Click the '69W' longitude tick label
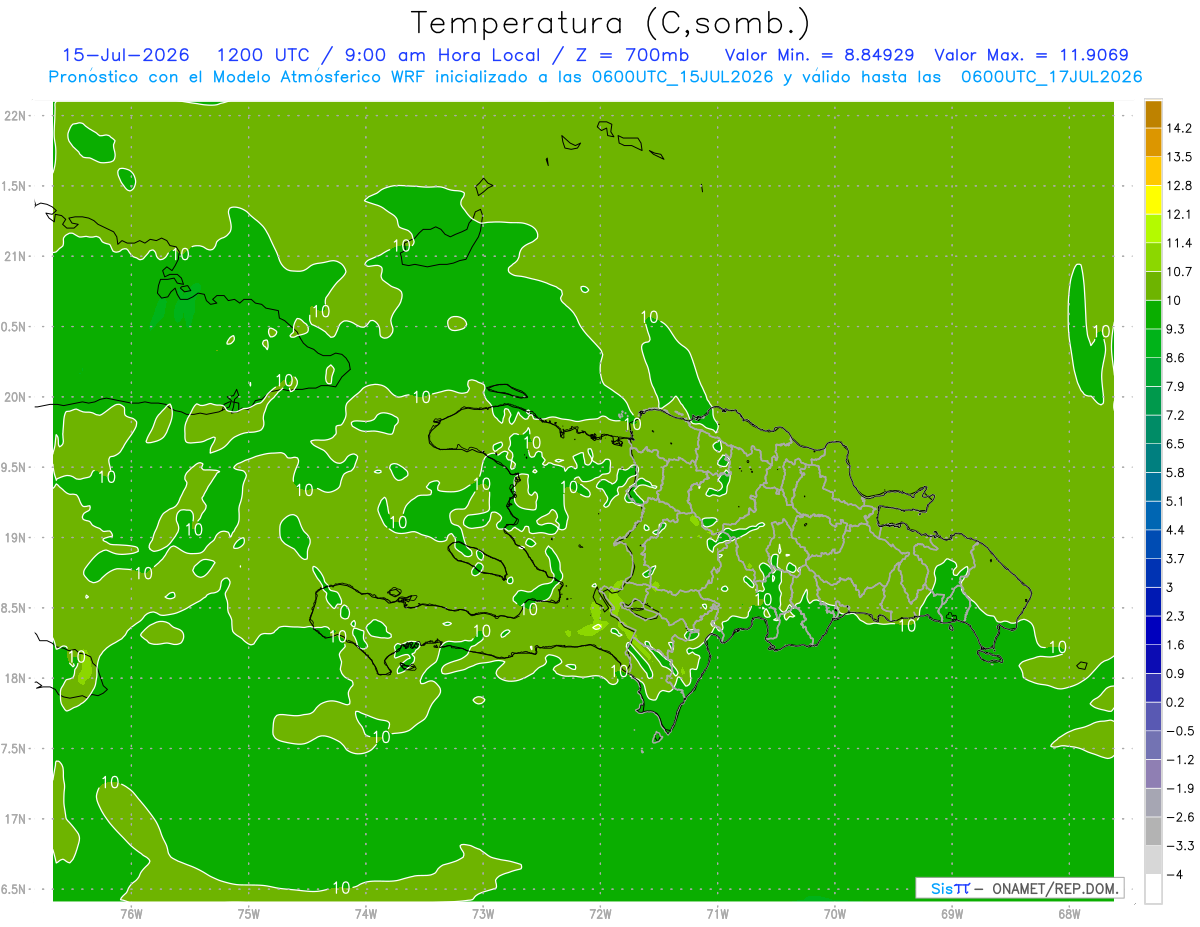The image size is (1200, 927). tap(952, 913)
